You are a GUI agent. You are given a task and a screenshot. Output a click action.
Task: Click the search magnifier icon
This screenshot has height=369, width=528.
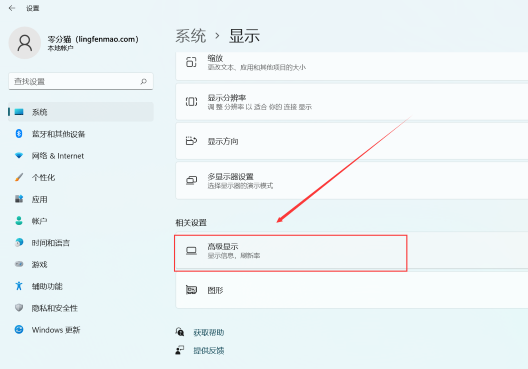[x=144, y=81]
